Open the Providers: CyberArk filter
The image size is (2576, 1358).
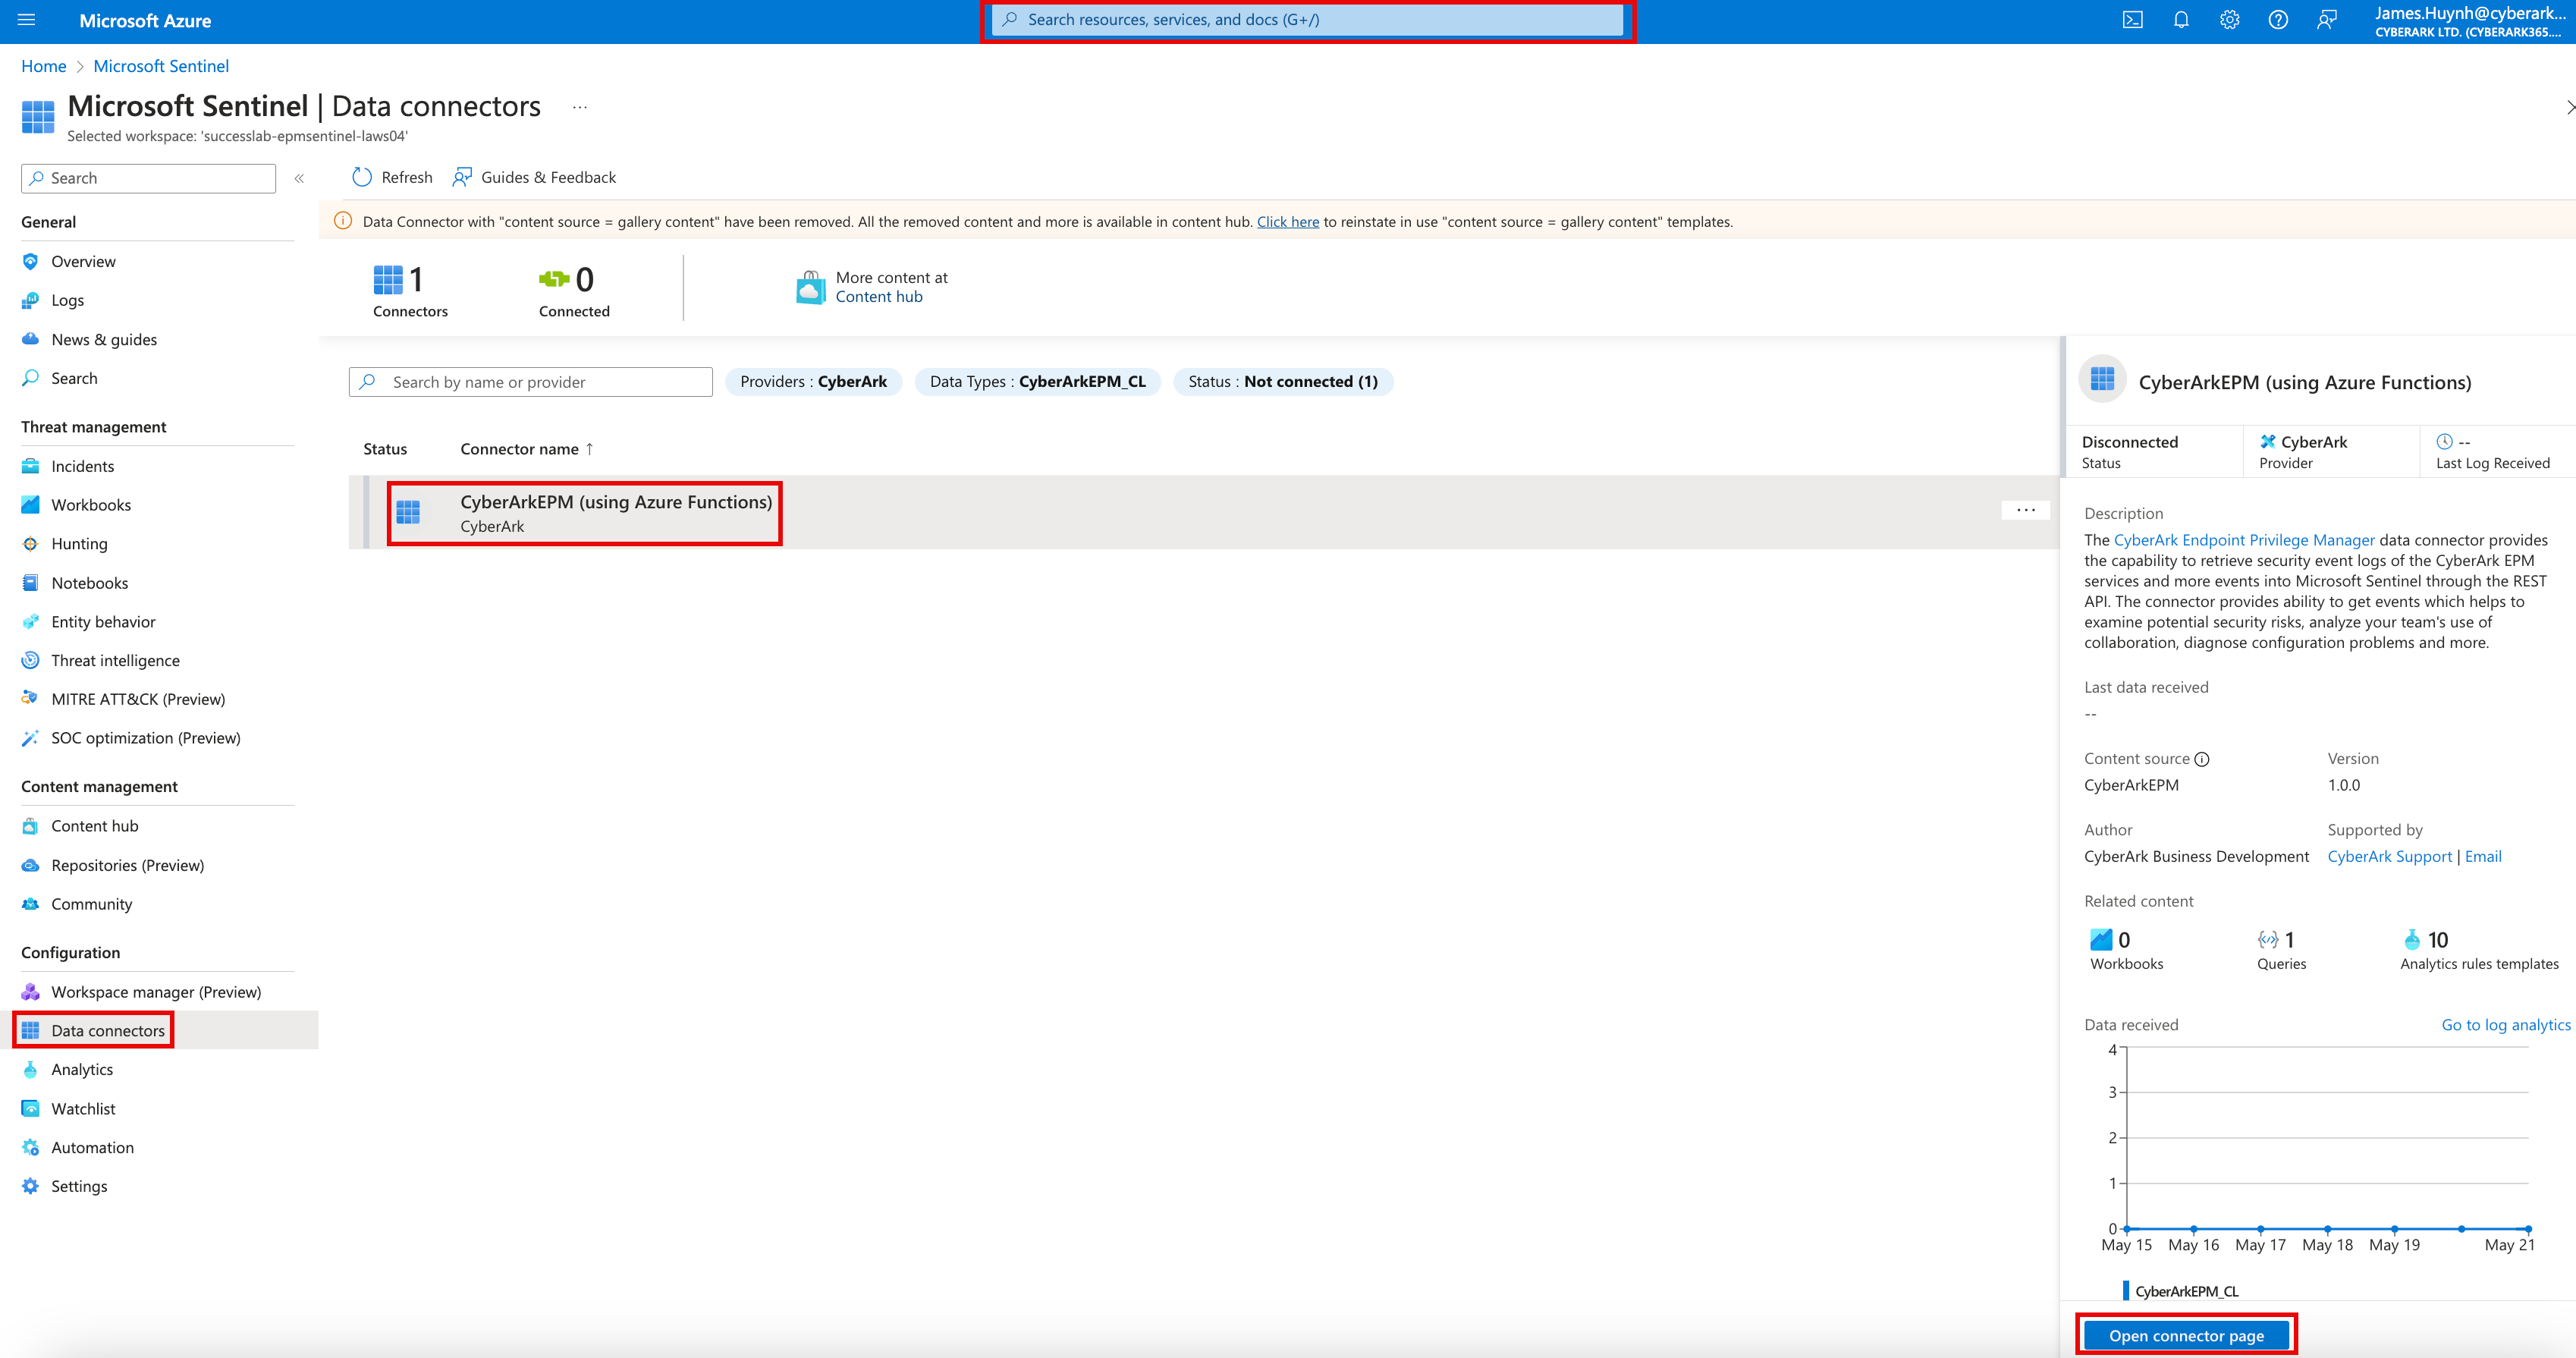813,381
